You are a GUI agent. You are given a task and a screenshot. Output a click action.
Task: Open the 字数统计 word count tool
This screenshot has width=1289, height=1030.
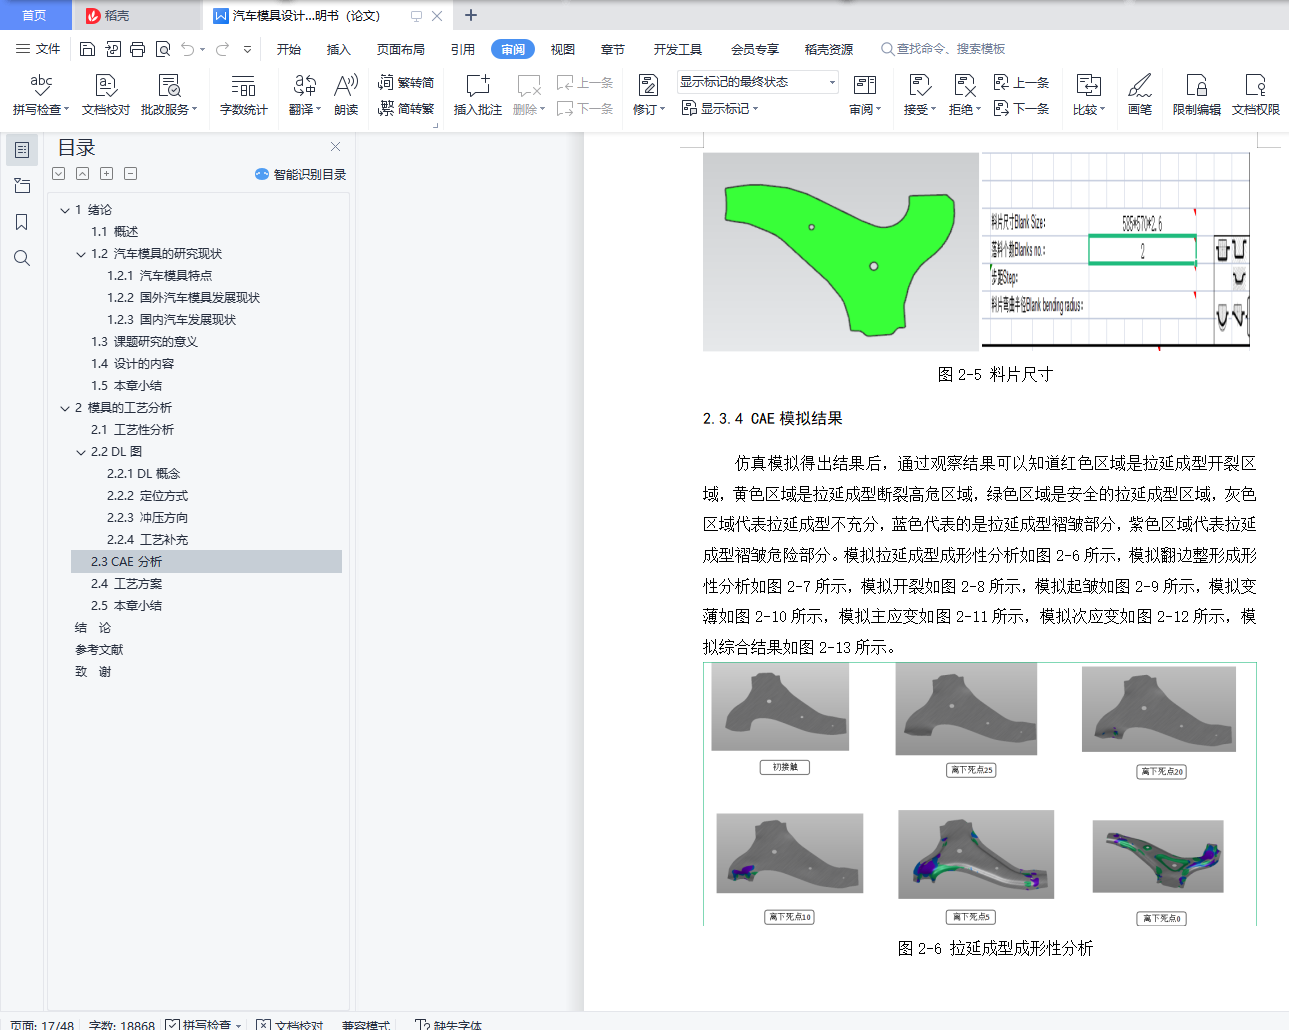point(244,96)
